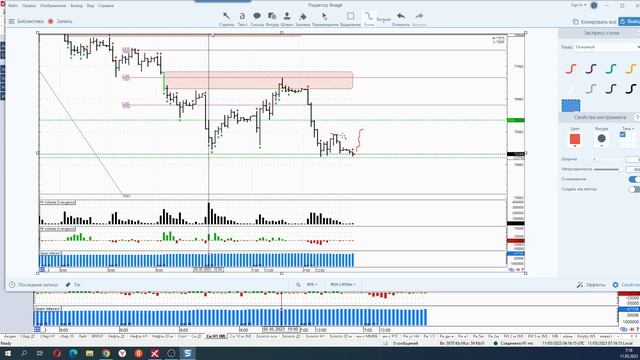Open Task View on the taskbar
The width and height of the screenshot is (640, 360).
tap(40, 353)
